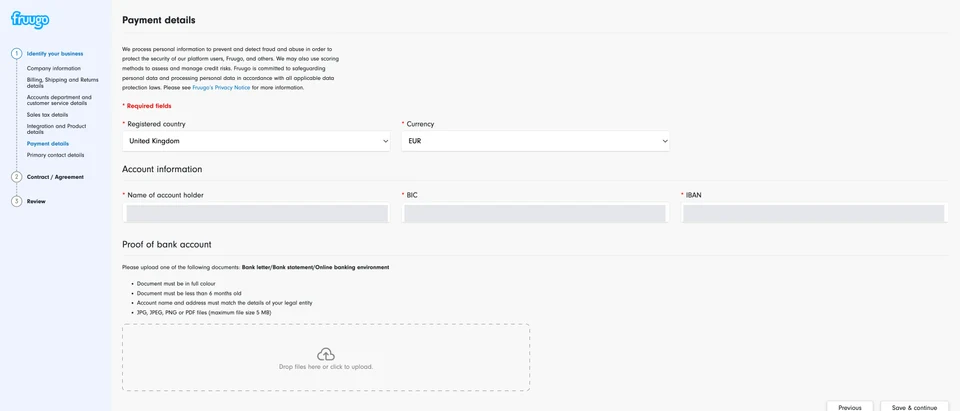
Task: Focus the BIC input field
Action: click(535, 213)
